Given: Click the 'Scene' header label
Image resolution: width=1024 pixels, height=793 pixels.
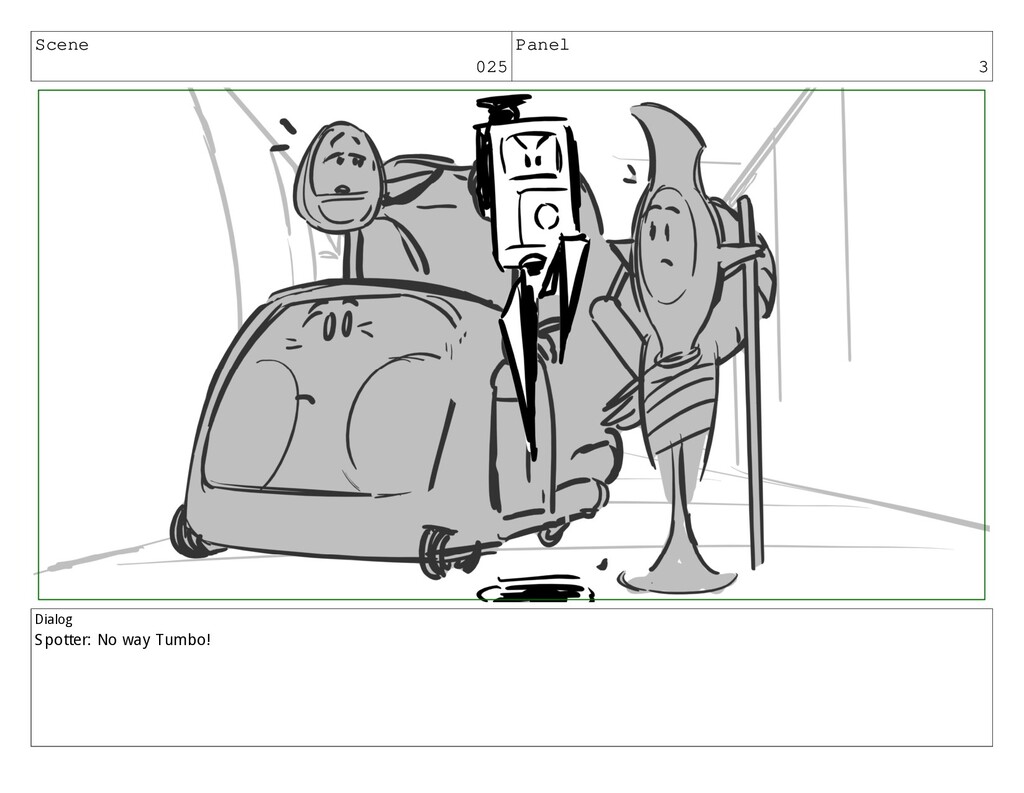Looking at the screenshot, I should (61, 45).
